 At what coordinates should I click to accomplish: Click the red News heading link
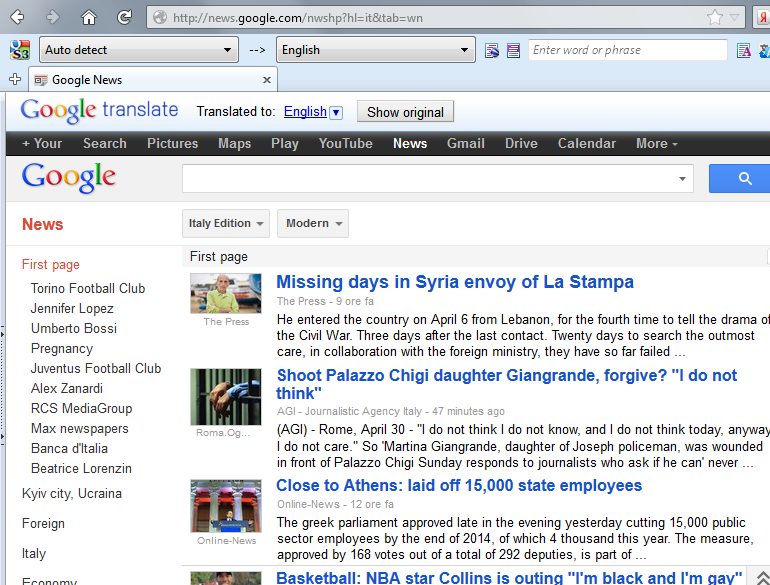tap(42, 224)
